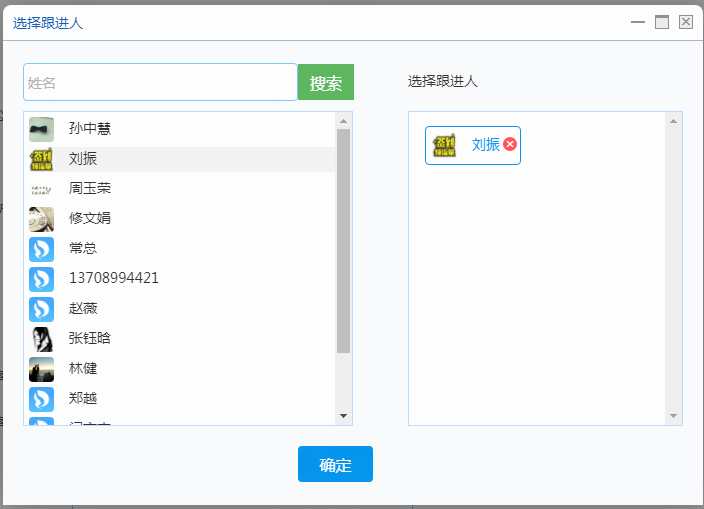
Task: Click 刘振's avatar in the left list
Action: 41,159
